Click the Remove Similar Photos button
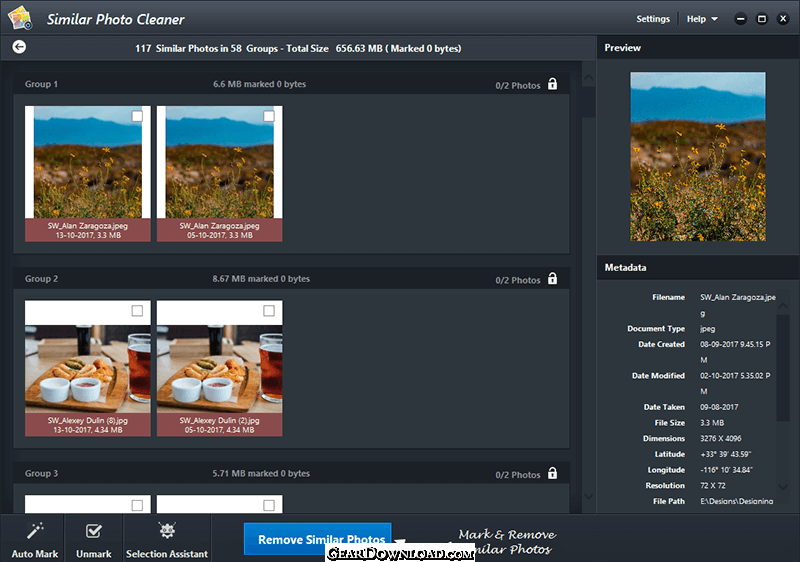The height and width of the screenshot is (562, 800). (x=317, y=539)
